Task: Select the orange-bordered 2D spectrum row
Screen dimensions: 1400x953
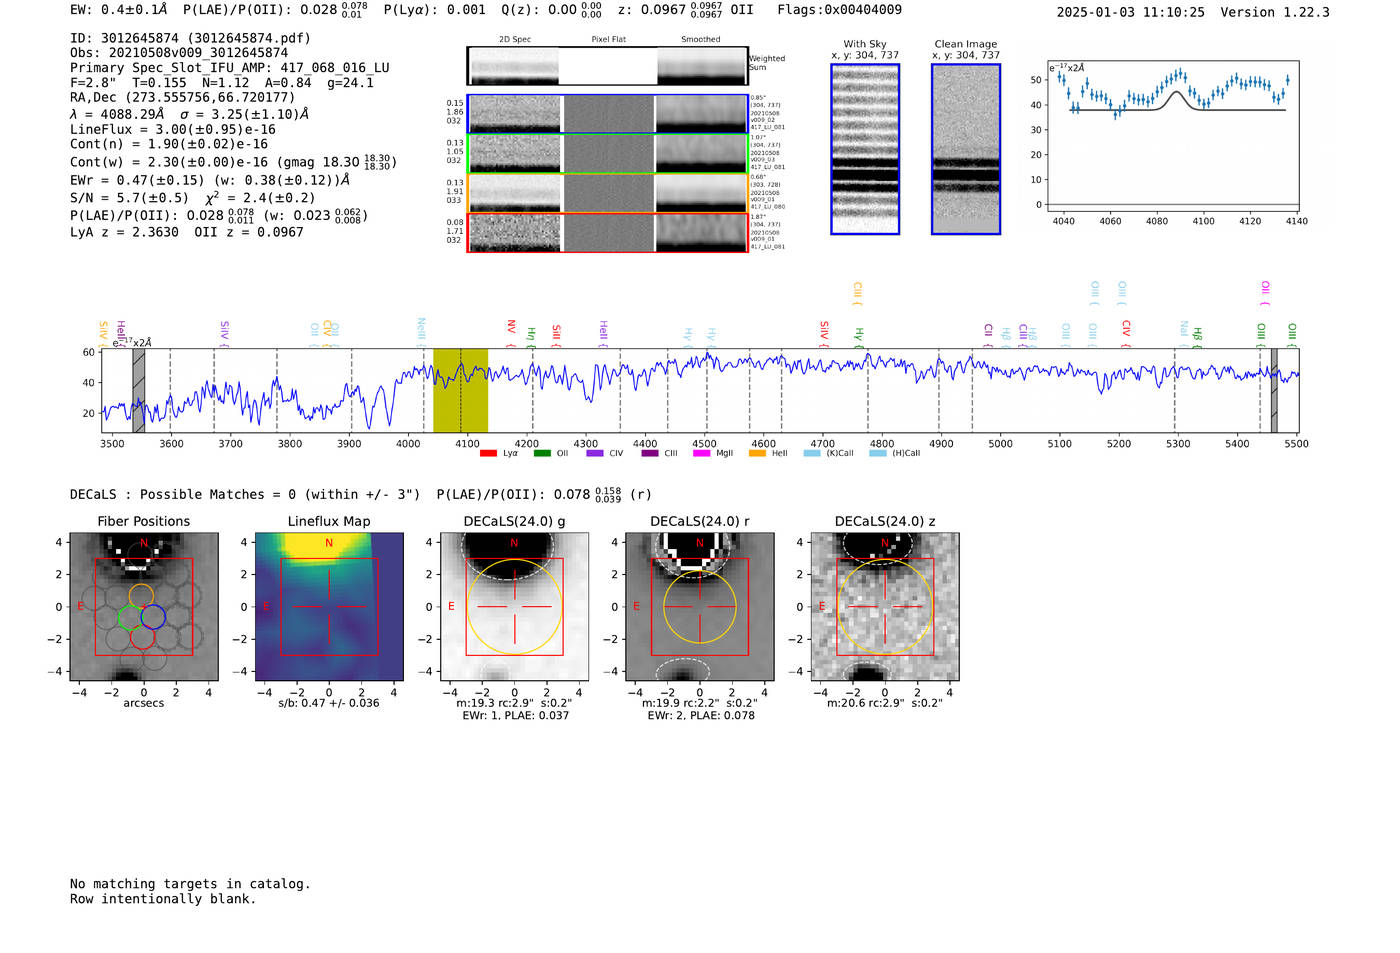Action: (x=608, y=192)
